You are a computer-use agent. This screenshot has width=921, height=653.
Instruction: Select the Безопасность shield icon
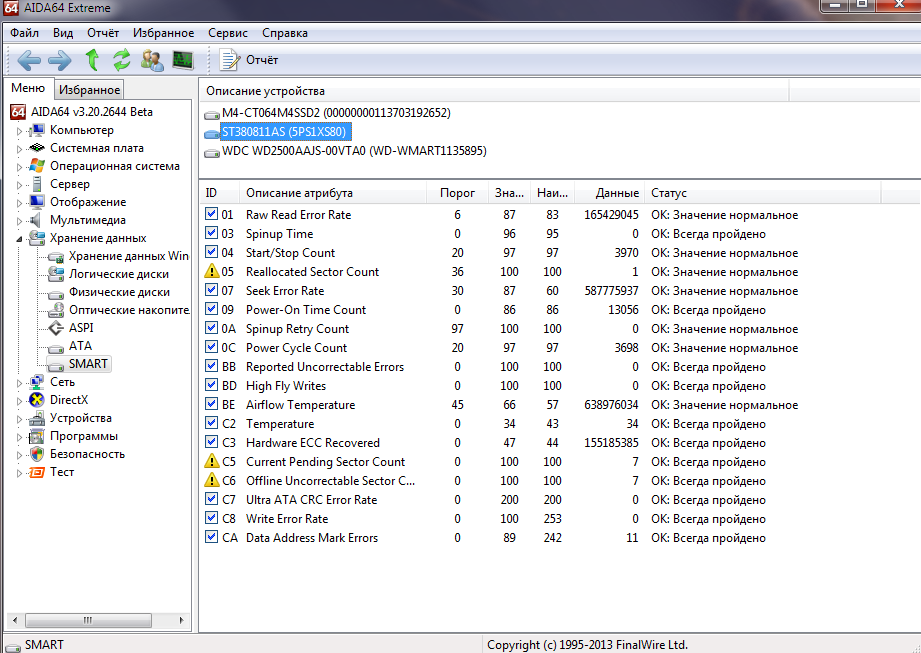click(x=37, y=454)
